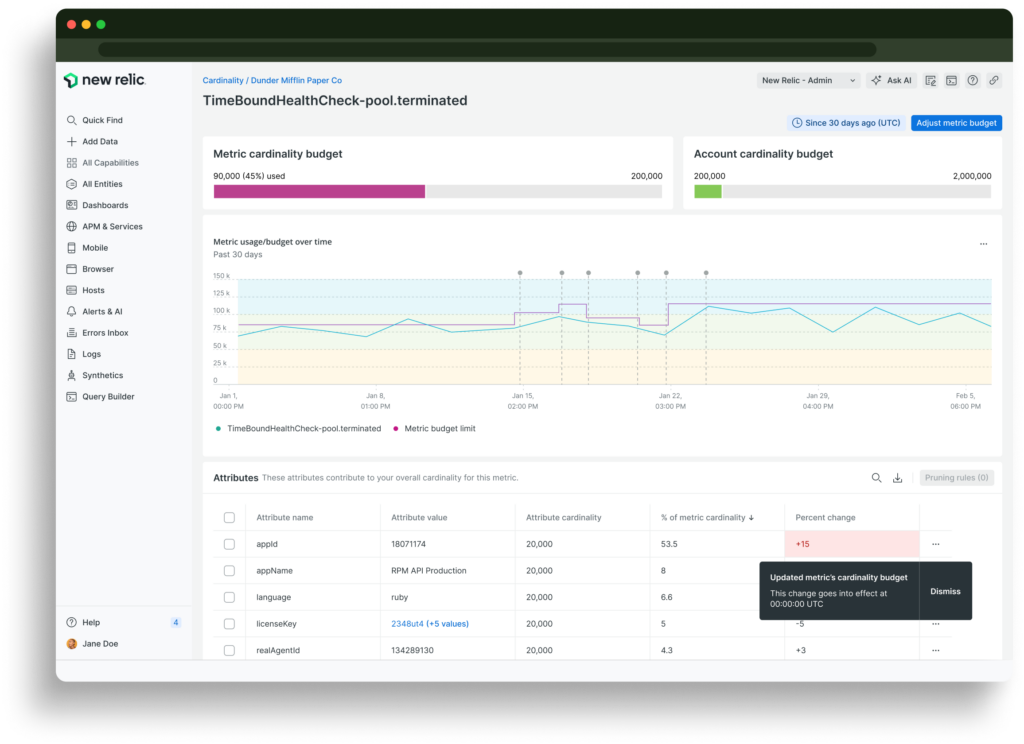Image resolution: width=1024 pixels, height=744 pixels.
Task: Open appId row ellipsis menu
Action: point(936,544)
